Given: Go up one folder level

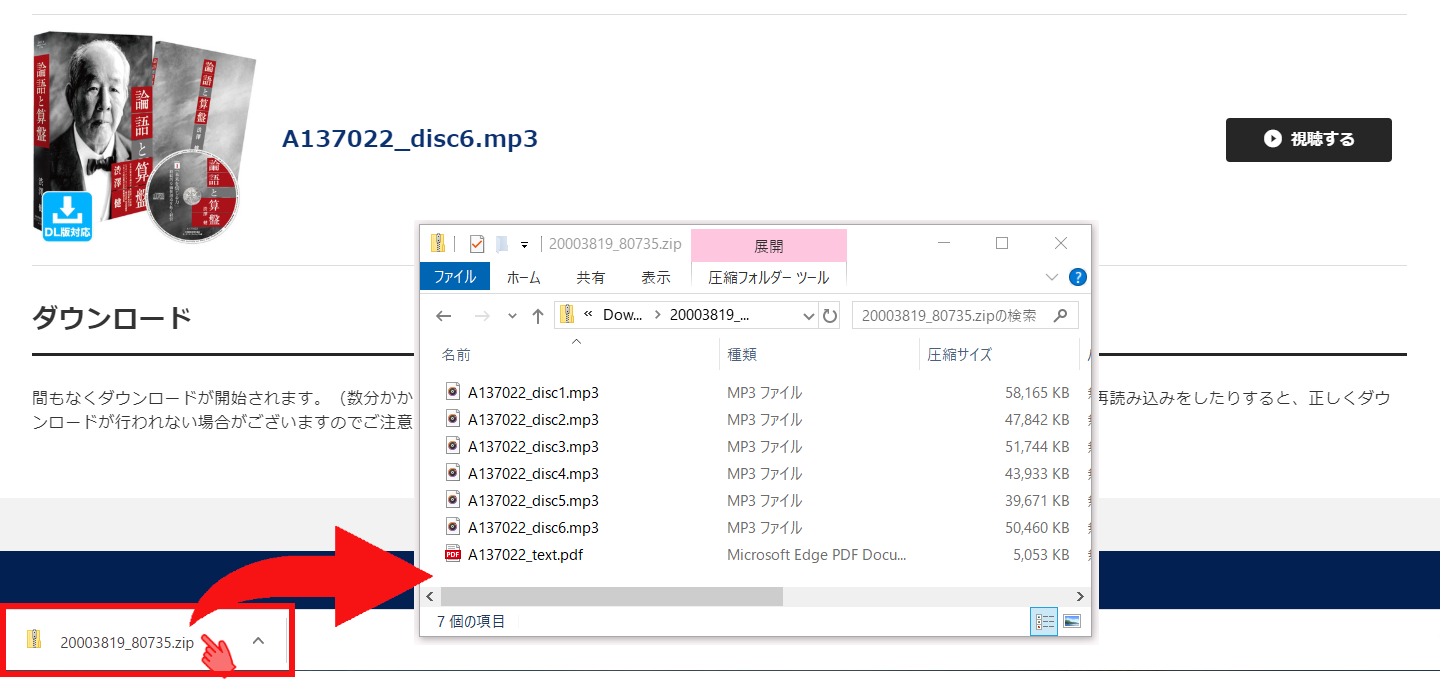Looking at the screenshot, I should tap(538, 316).
